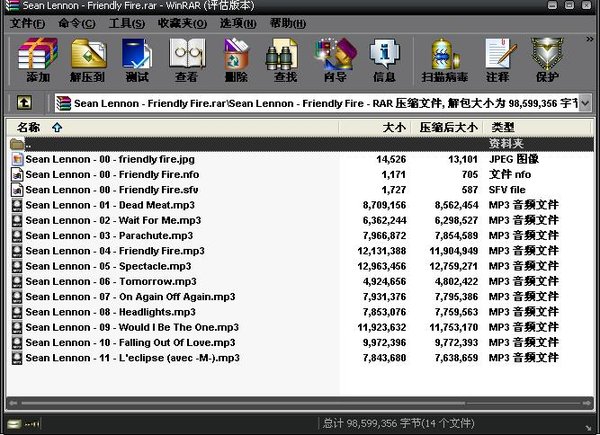Viewport: 600px width, 435px height.
Task: Click file icon of Friendly Fire.sfv
Action: click(x=17, y=190)
